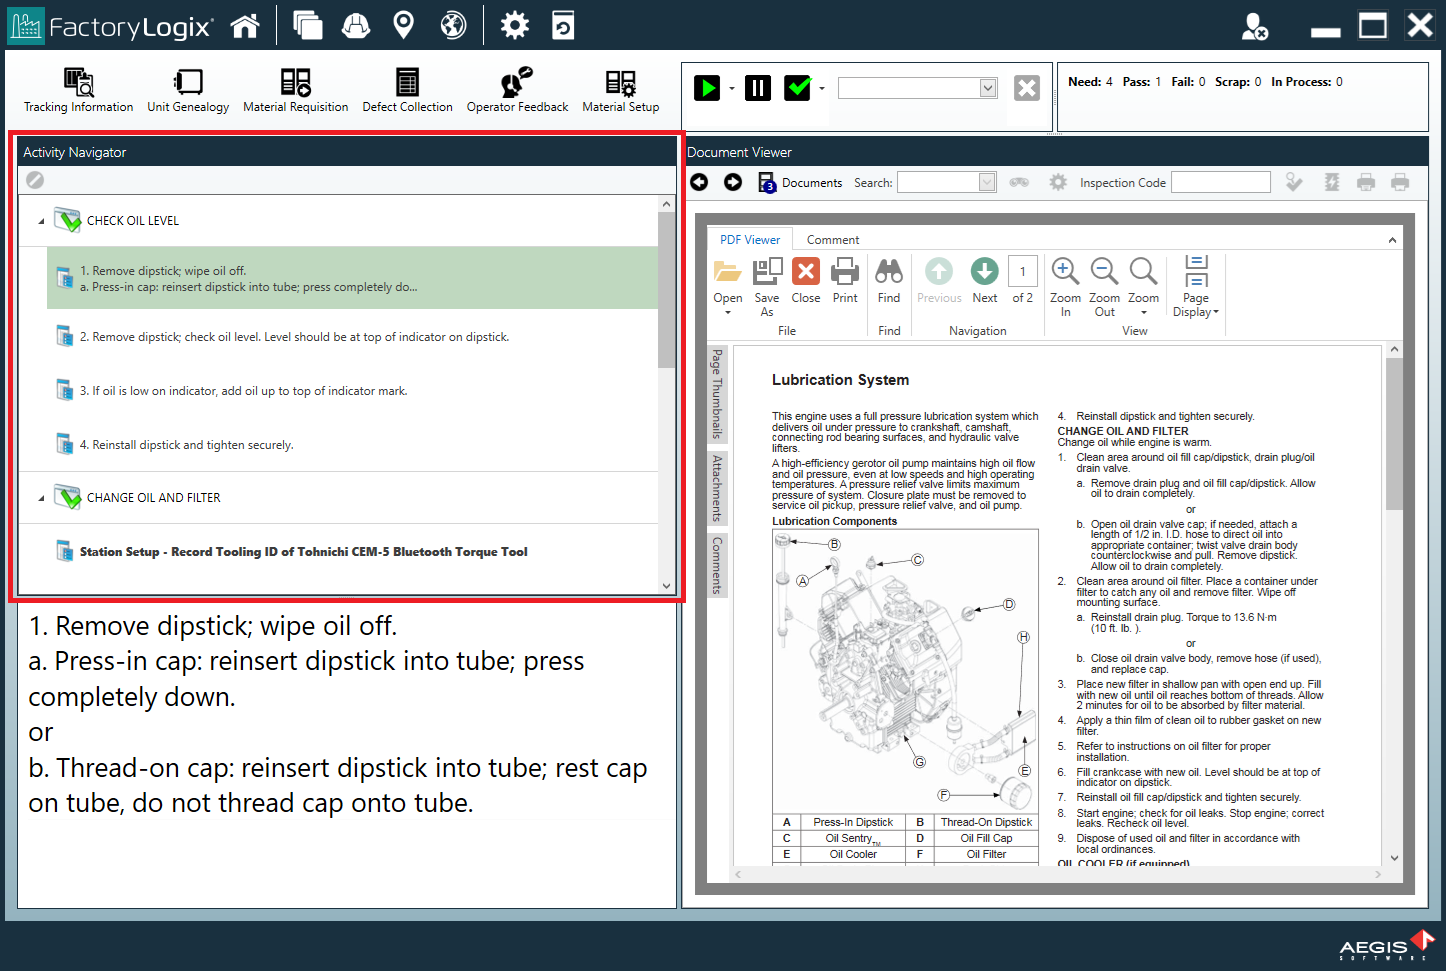This screenshot has height=971, width=1446.
Task: Select the Unit Genealogy icon
Action: 187,90
